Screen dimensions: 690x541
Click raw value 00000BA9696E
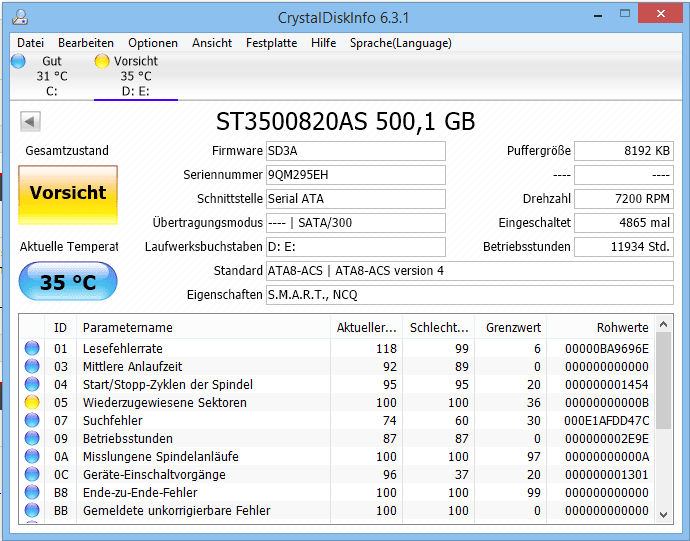pos(606,349)
